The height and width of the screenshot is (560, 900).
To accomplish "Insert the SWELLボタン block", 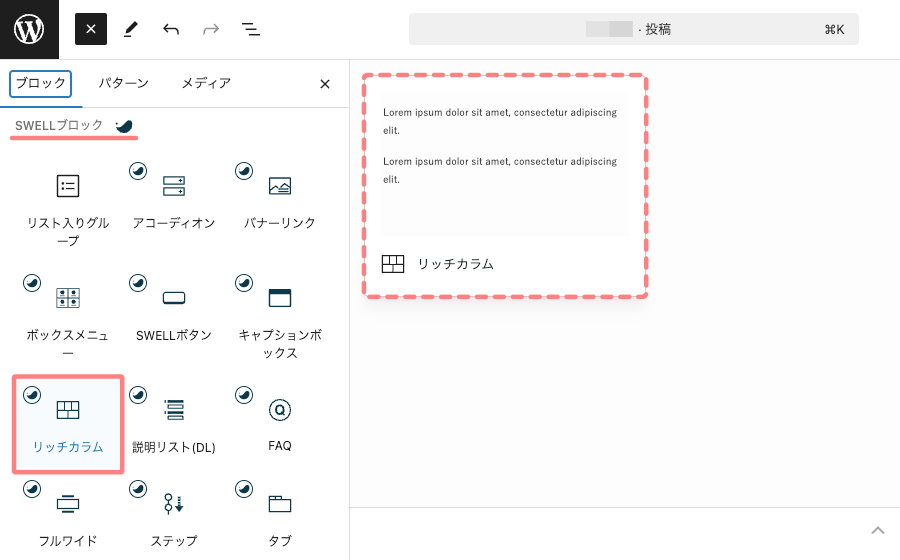I will pos(174,310).
